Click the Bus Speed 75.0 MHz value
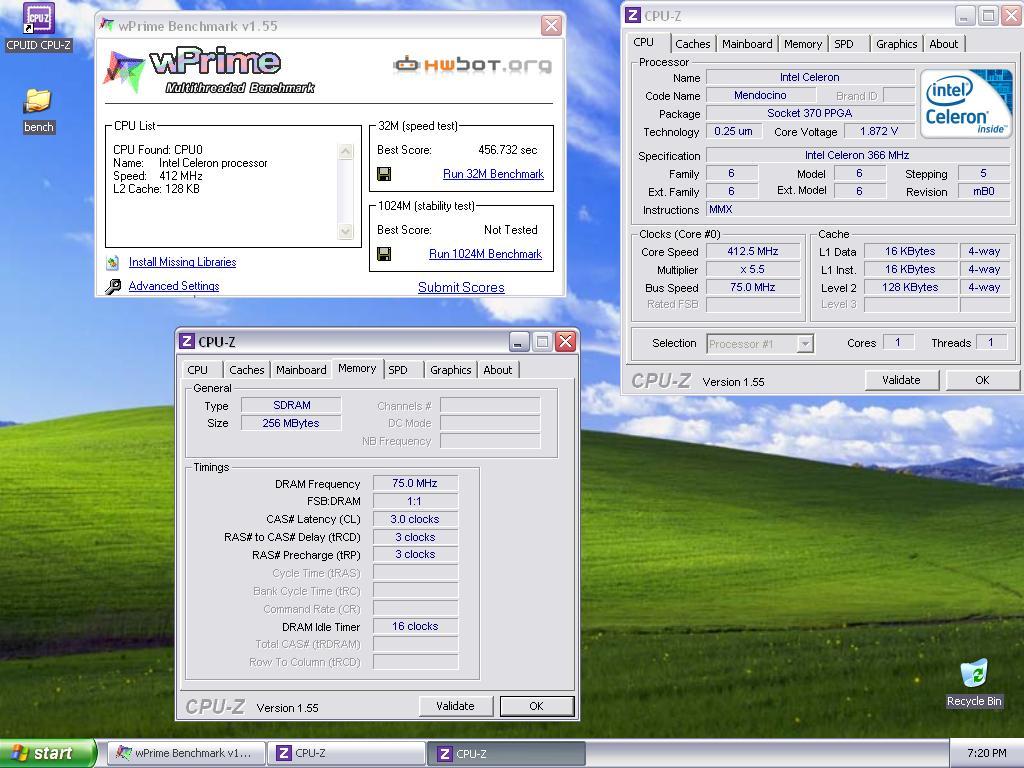 pos(753,287)
